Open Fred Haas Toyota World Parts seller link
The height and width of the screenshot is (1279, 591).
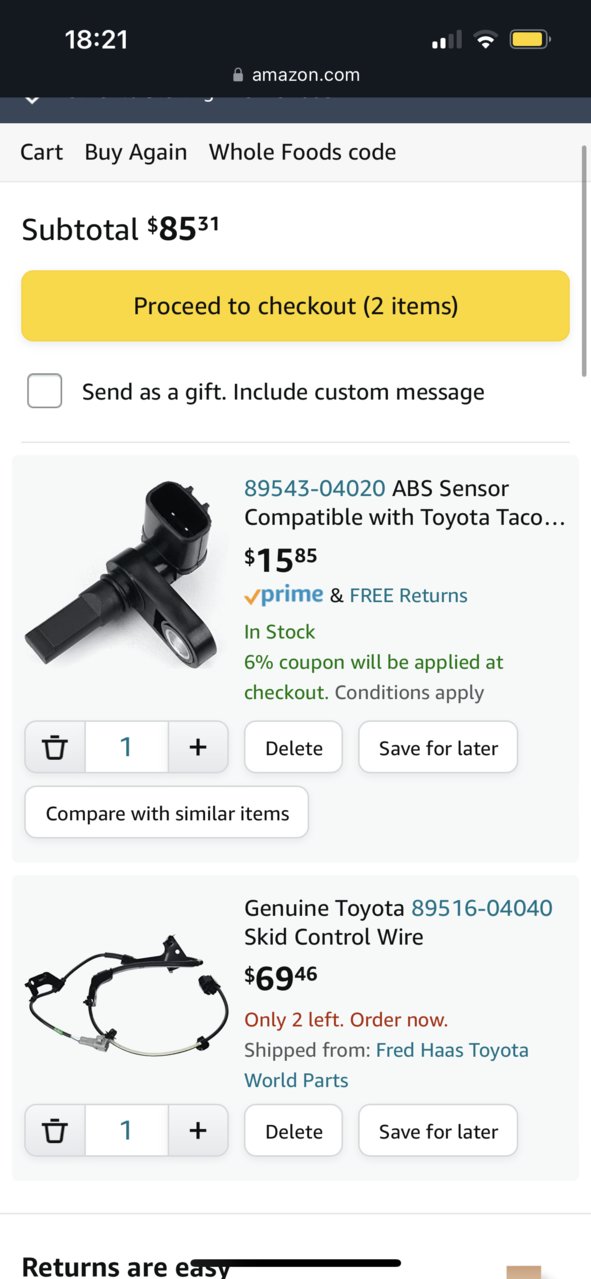pos(386,1065)
